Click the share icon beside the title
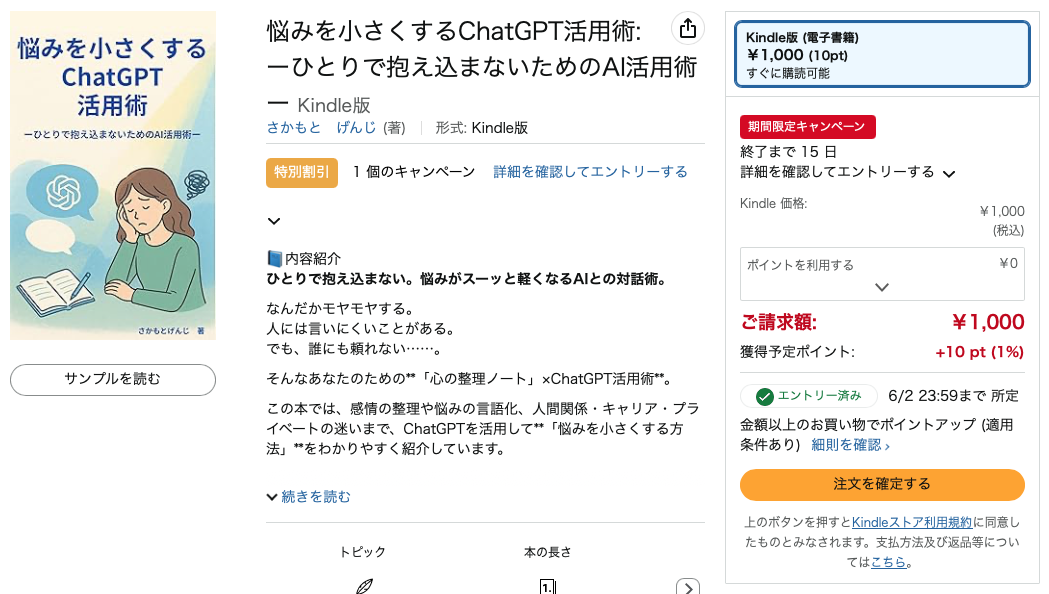This screenshot has width=1049, height=594. pyautogui.click(x=688, y=29)
